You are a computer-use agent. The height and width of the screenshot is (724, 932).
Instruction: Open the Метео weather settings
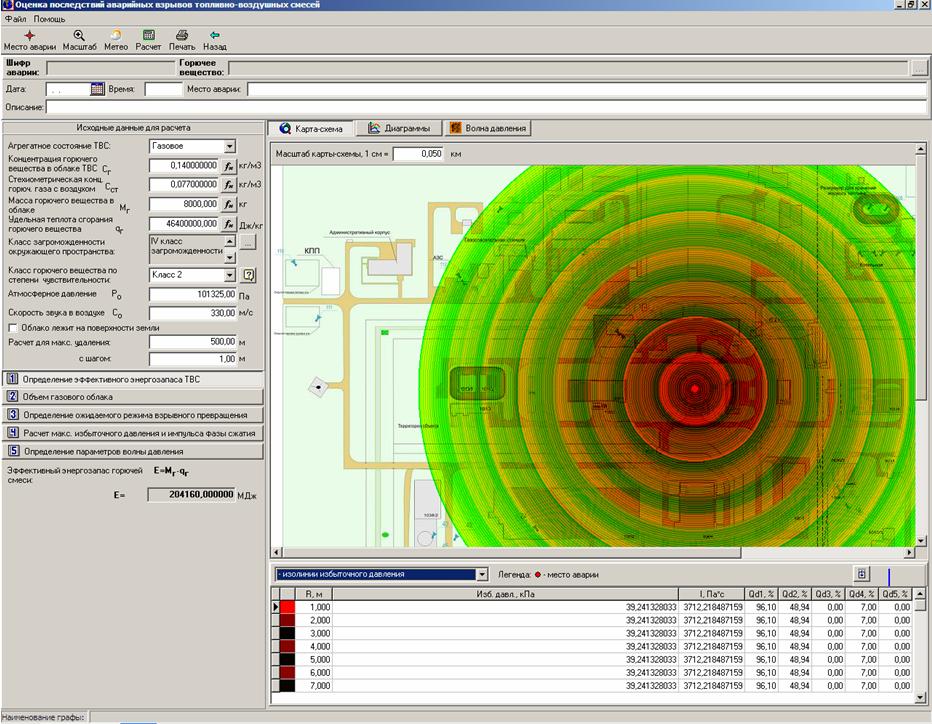(x=116, y=35)
